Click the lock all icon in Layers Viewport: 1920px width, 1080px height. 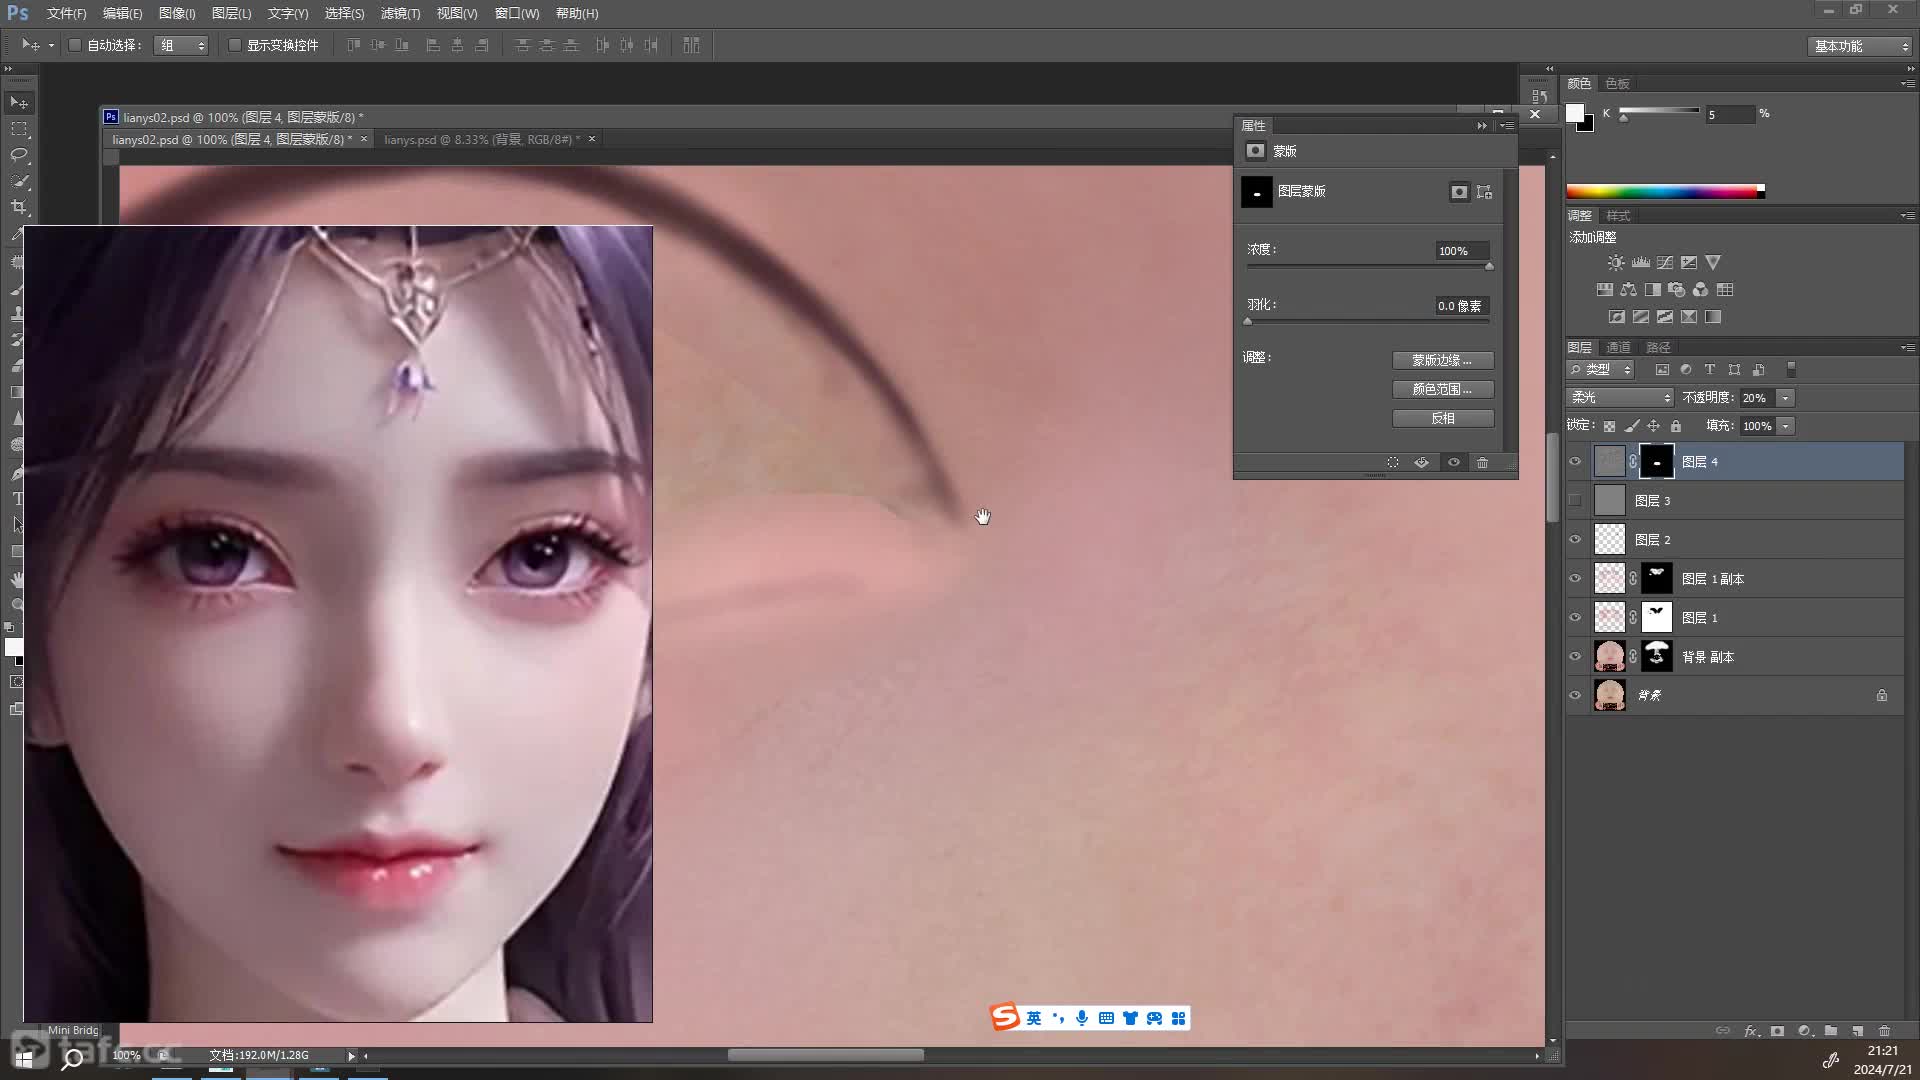tap(1677, 426)
